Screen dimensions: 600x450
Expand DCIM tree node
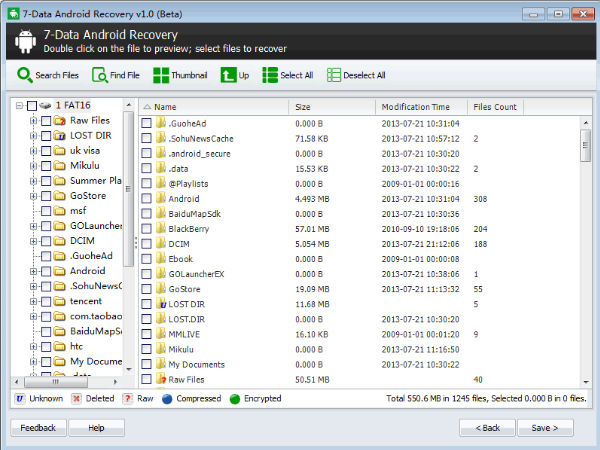pyautogui.click(x=33, y=241)
